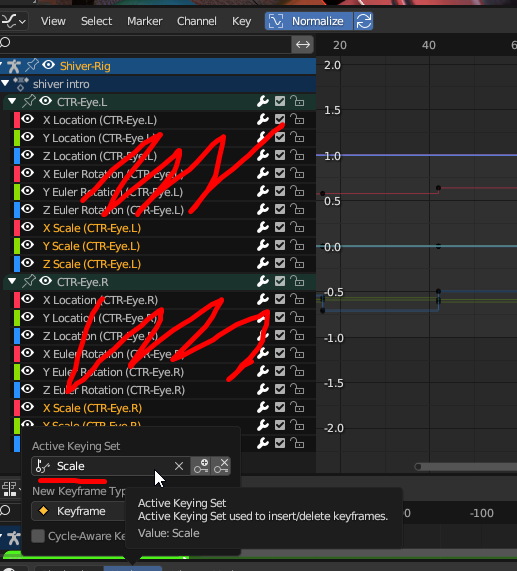The height and width of the screenshot is (571, 517).
Task: Click the invert filter arrows icon
Action: coord(303,44)
